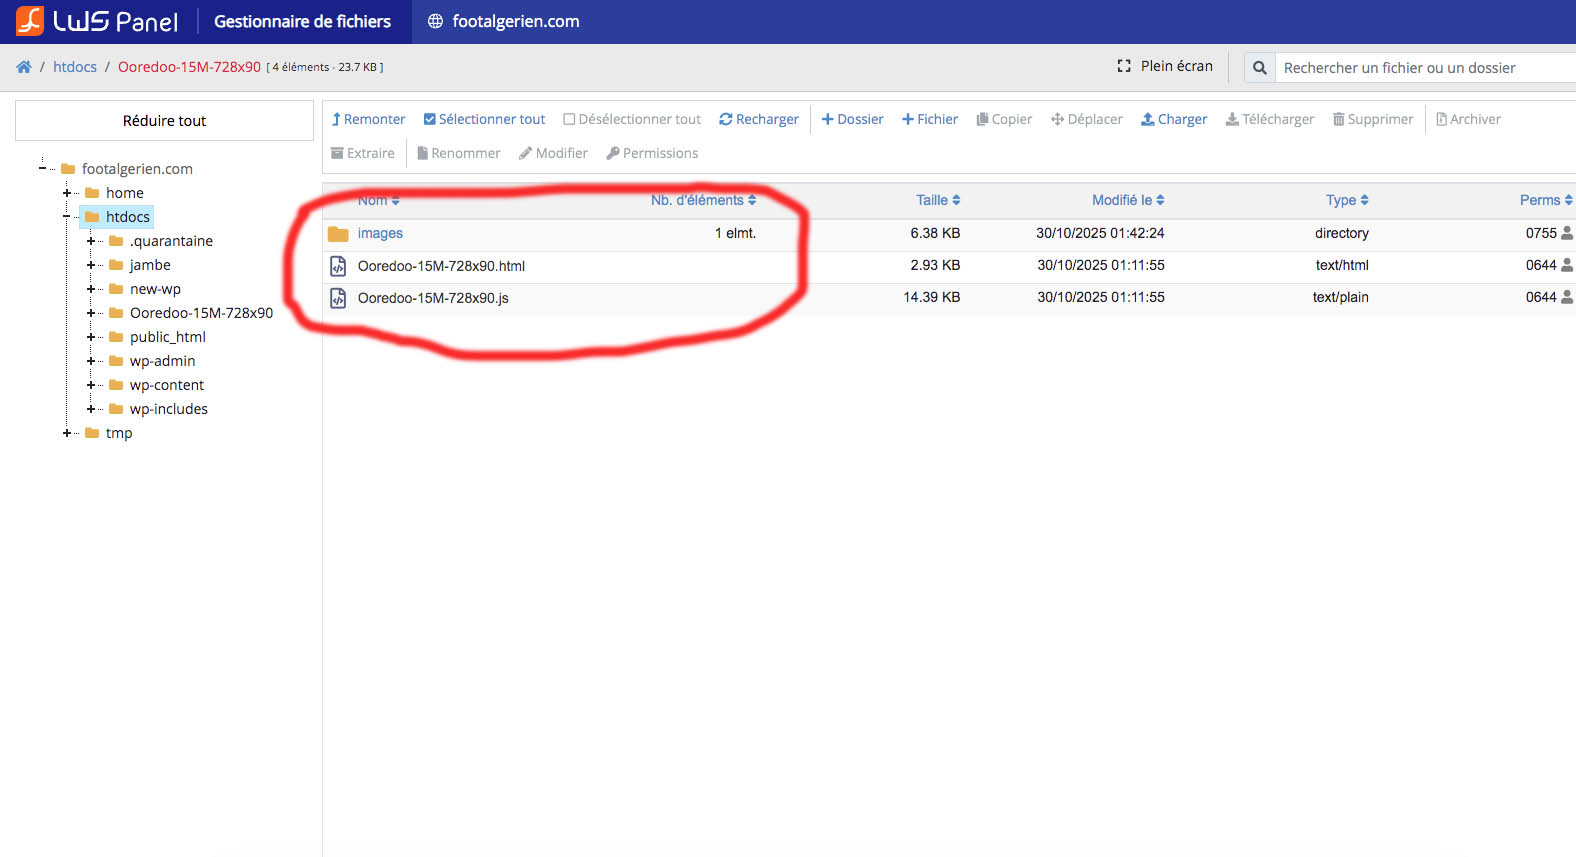1576x857 pixels.
Task: Expand the new-wp folder in tree
Action: tap(91, 289)
